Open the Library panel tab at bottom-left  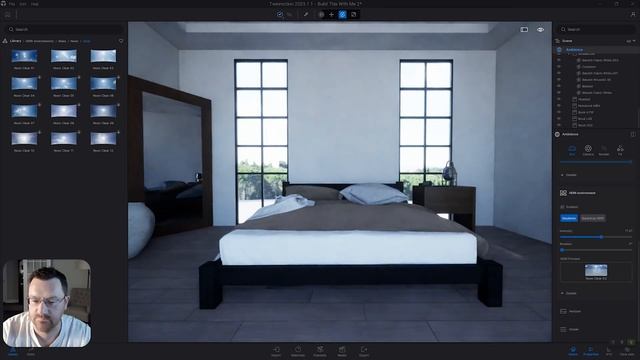click(x=13, y=351)
